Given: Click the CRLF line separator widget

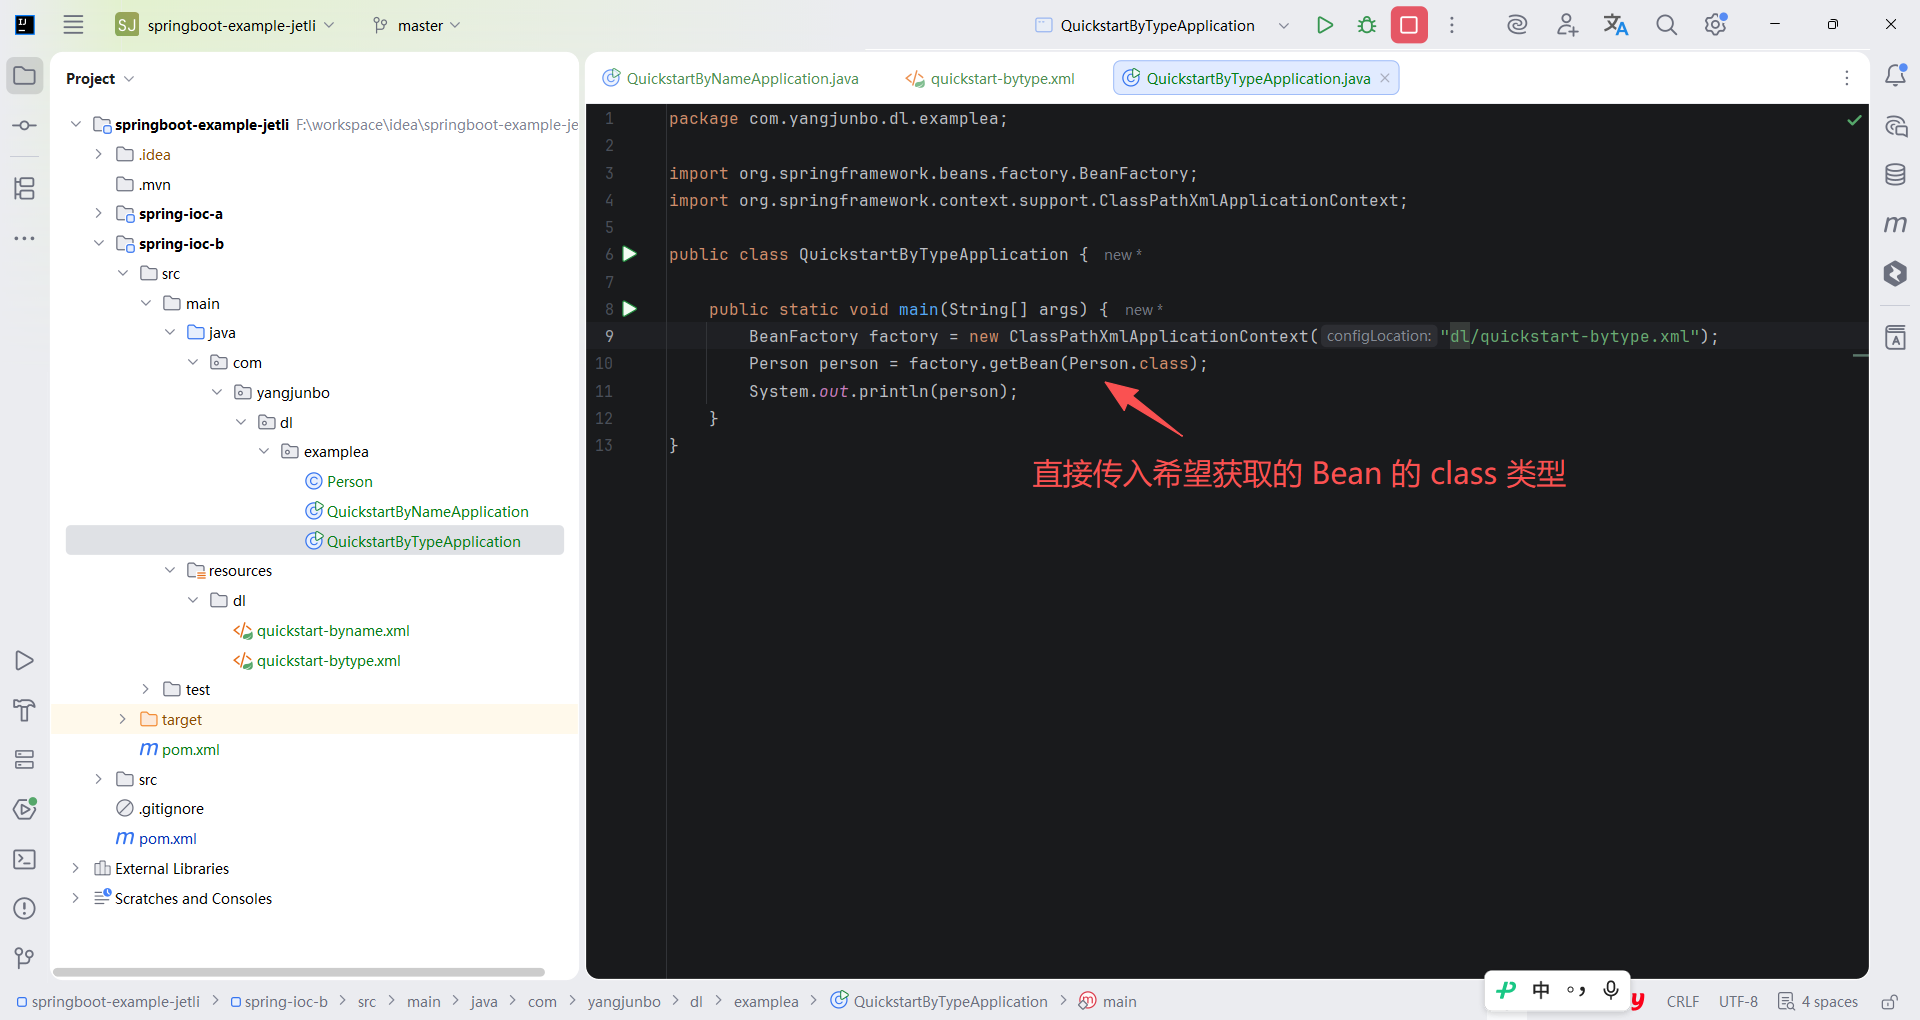Looking at the screenshot, I should [x=1682, y=1002].
